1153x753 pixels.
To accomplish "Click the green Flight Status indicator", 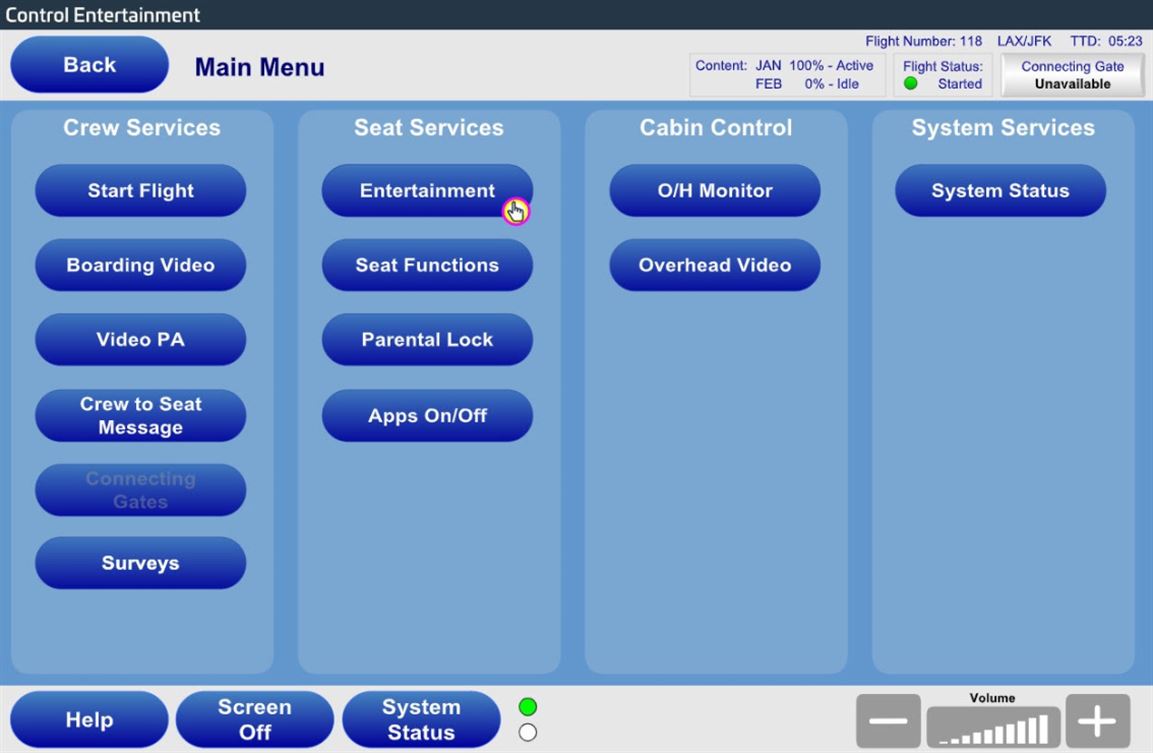I will (x=911, y=84).
